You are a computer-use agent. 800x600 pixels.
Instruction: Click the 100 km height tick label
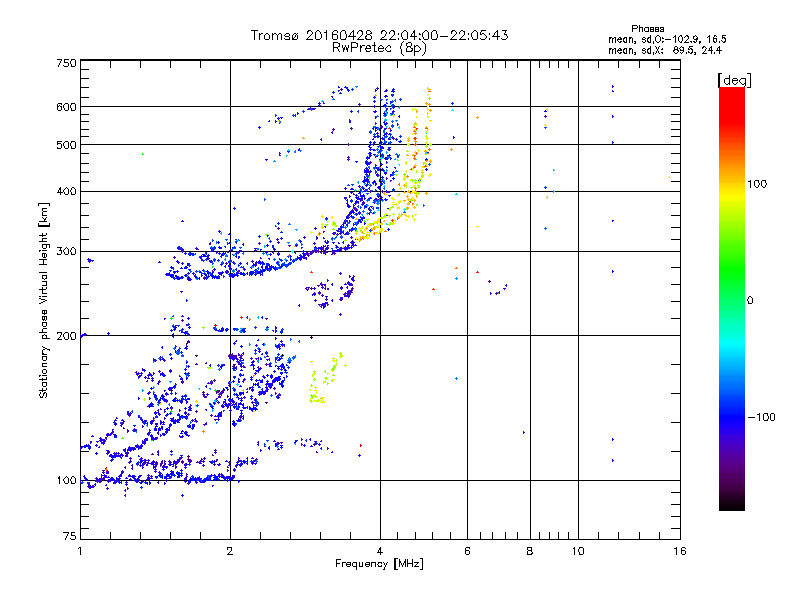coord(66,481)
